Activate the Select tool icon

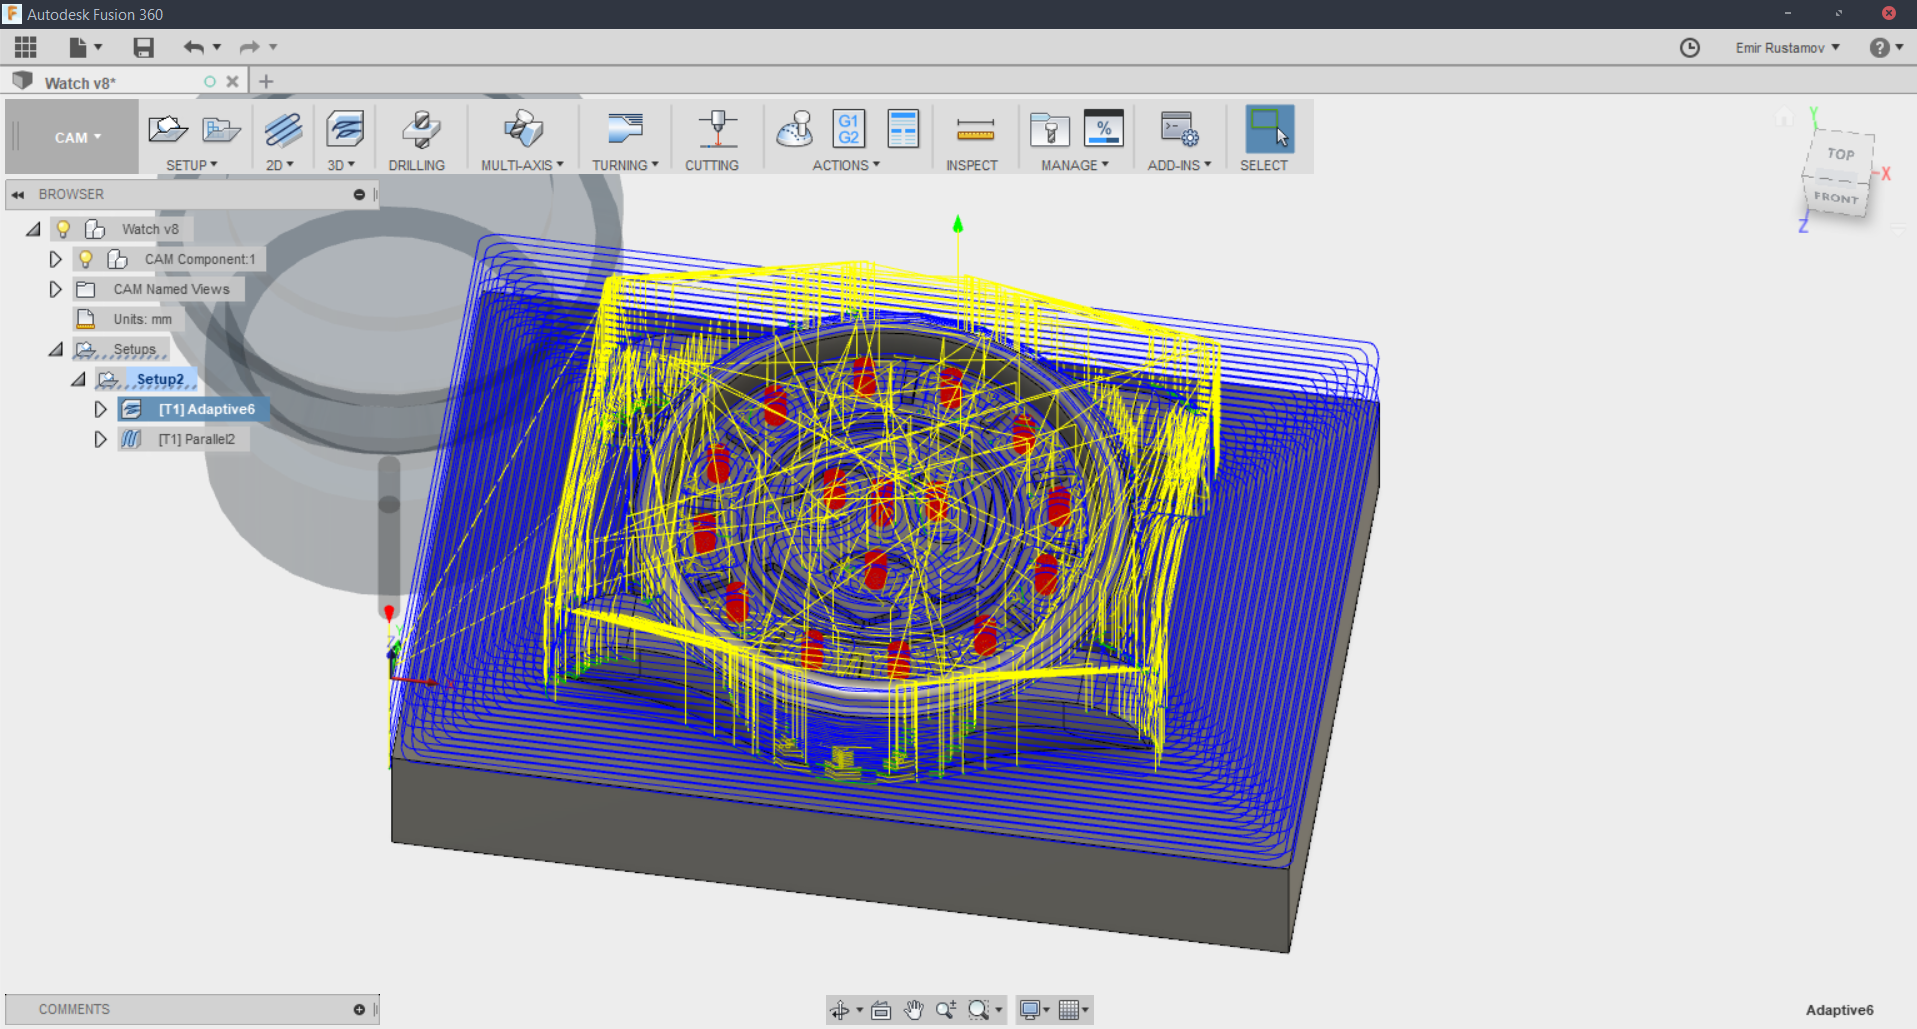point(1269,129)
